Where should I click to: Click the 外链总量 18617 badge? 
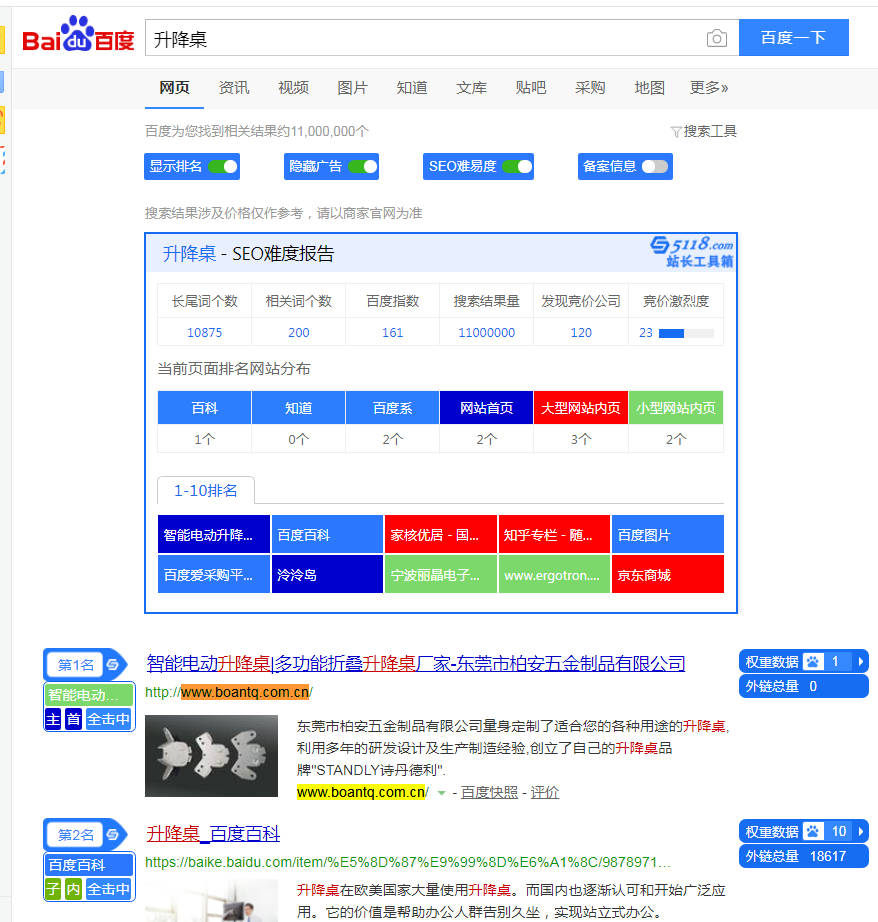804,856
